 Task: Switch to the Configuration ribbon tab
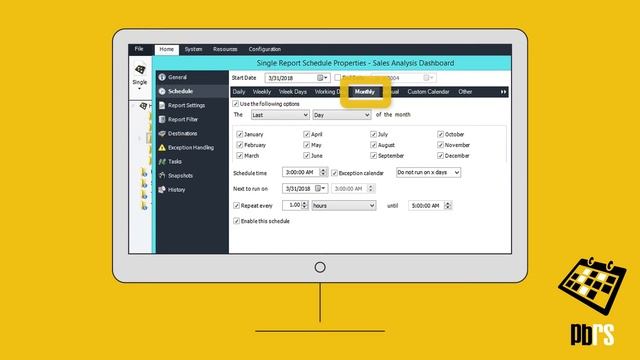click(265, 49)
